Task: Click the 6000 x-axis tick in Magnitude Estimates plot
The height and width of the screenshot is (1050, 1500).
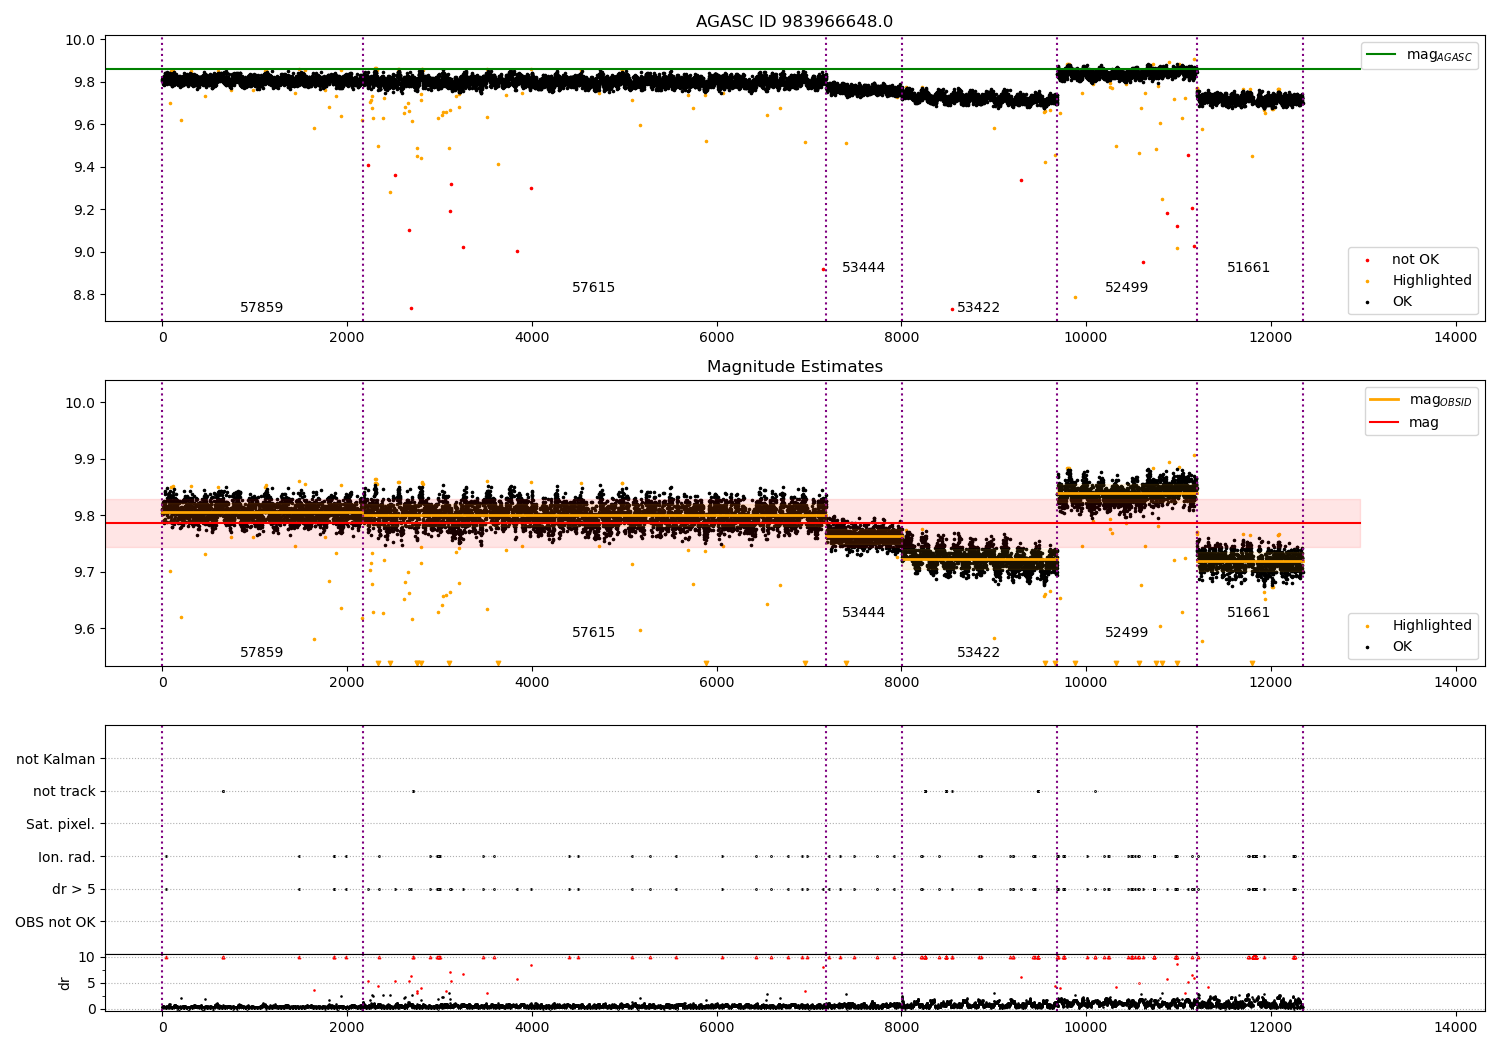Action: pyautogui.click(x=716, y=683)
